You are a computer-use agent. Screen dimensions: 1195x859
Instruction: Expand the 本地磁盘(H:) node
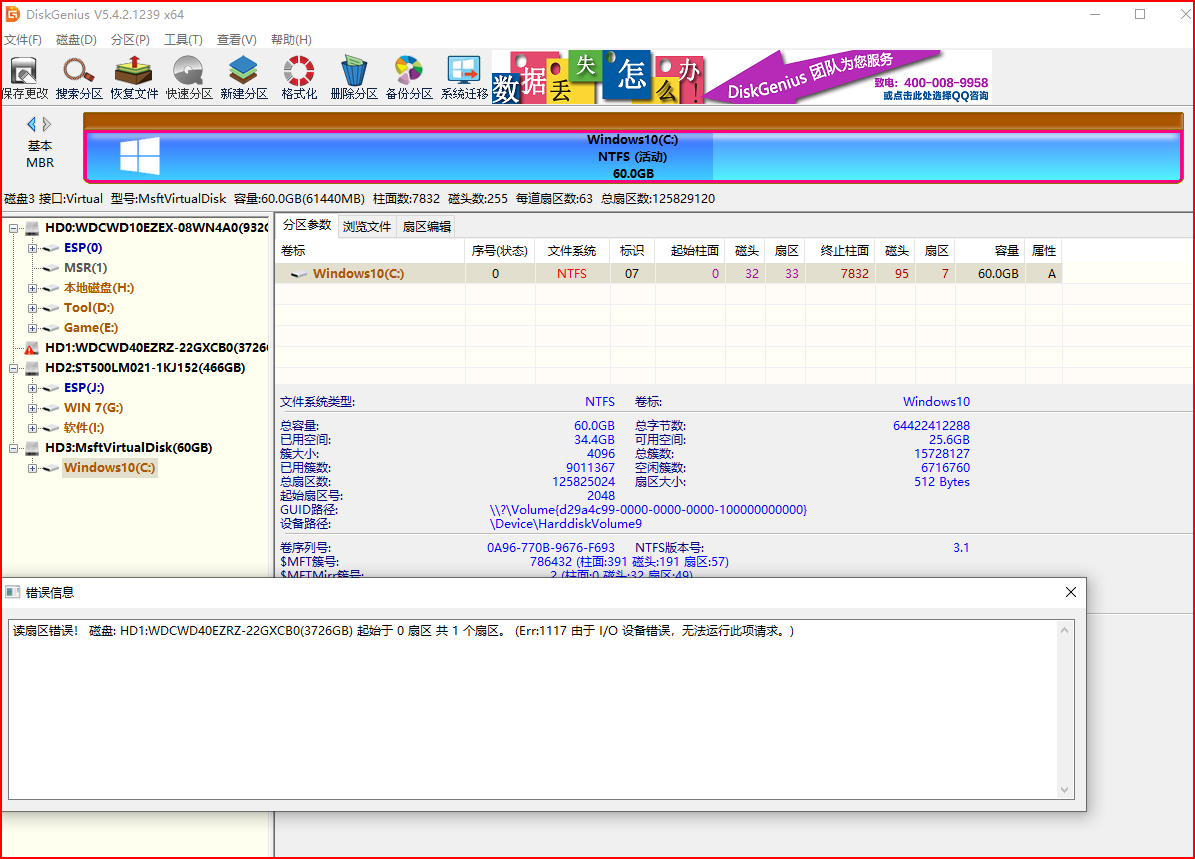(x=32, y=288)
